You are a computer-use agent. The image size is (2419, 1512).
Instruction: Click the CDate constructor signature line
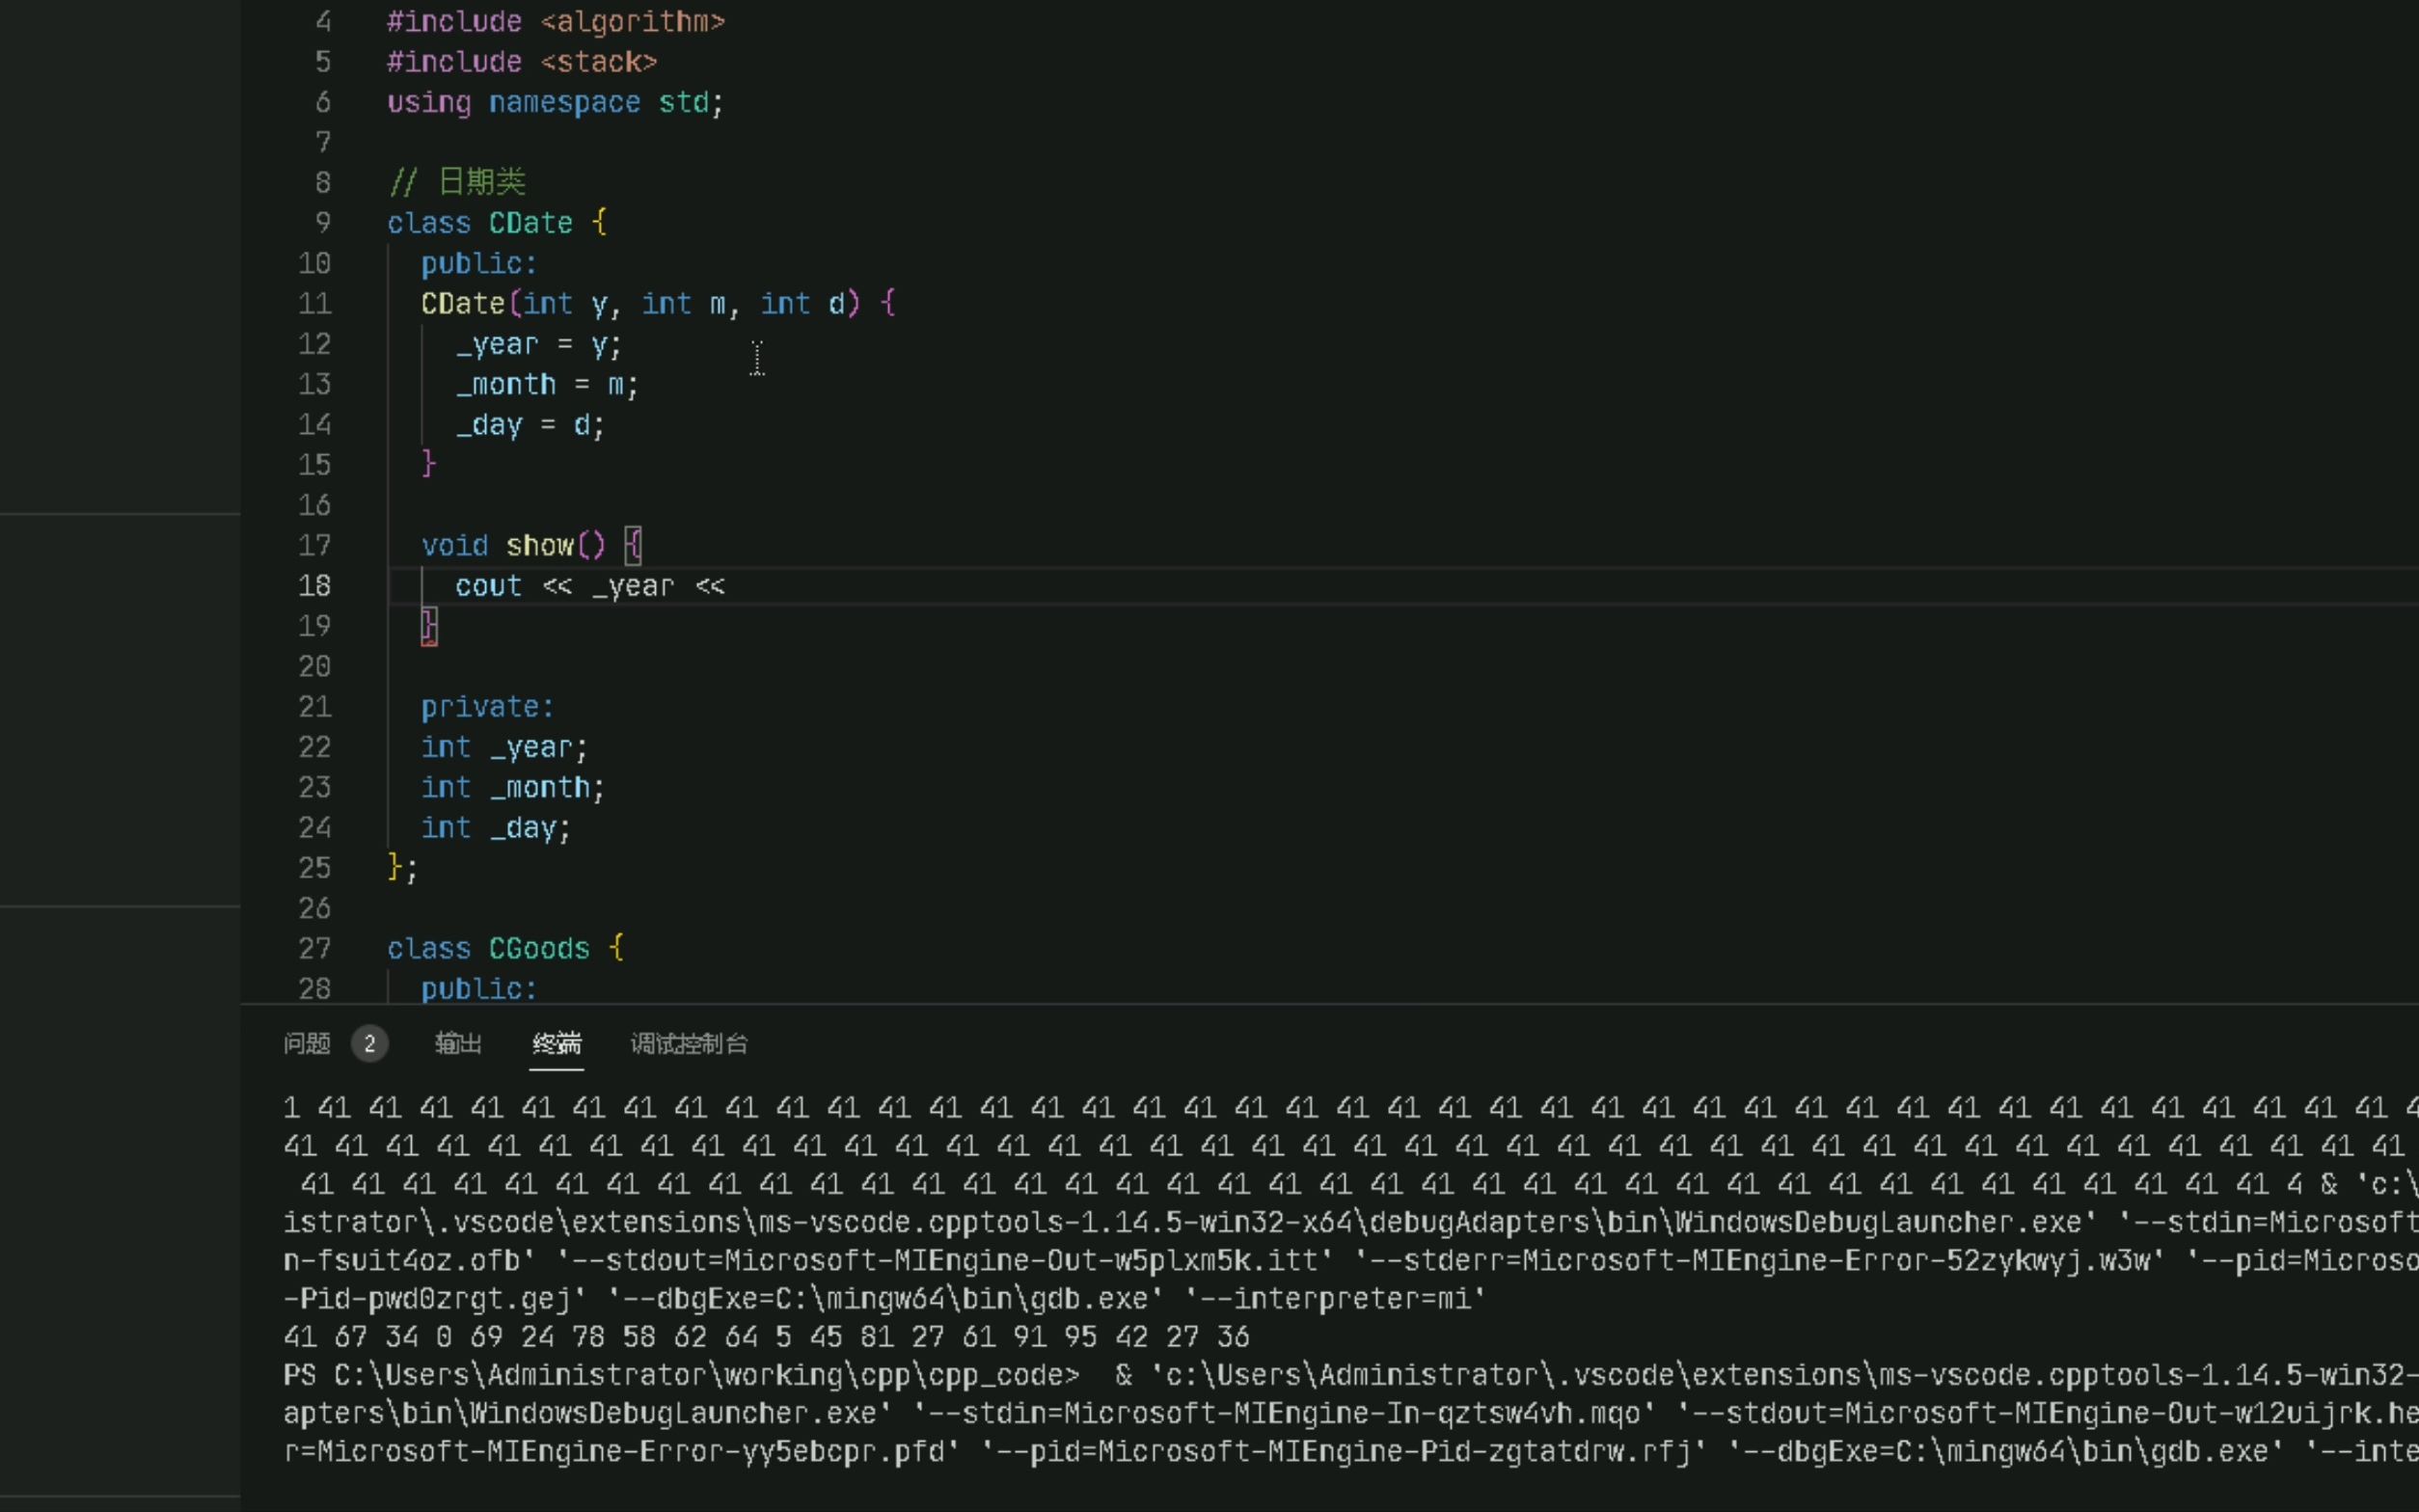coord(658,303)
